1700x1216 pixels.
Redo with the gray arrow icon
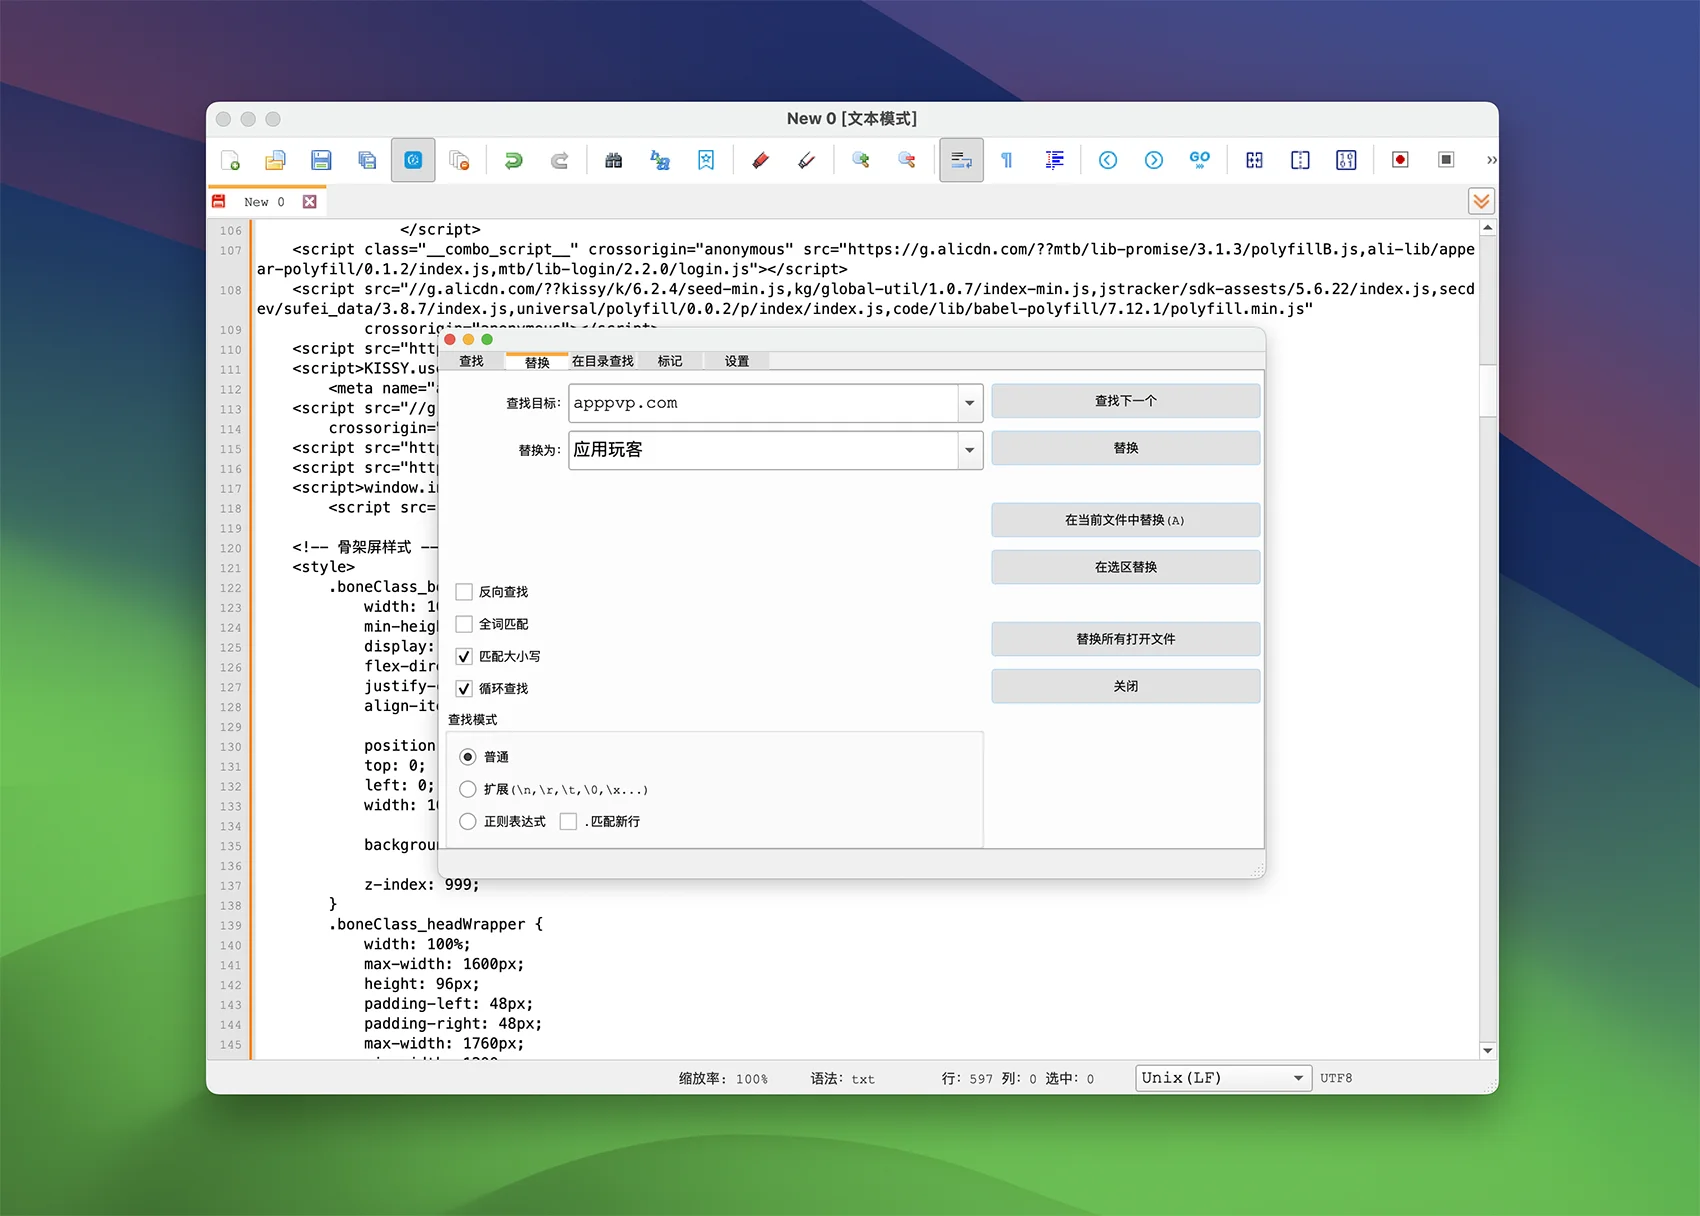click(560, 160)
